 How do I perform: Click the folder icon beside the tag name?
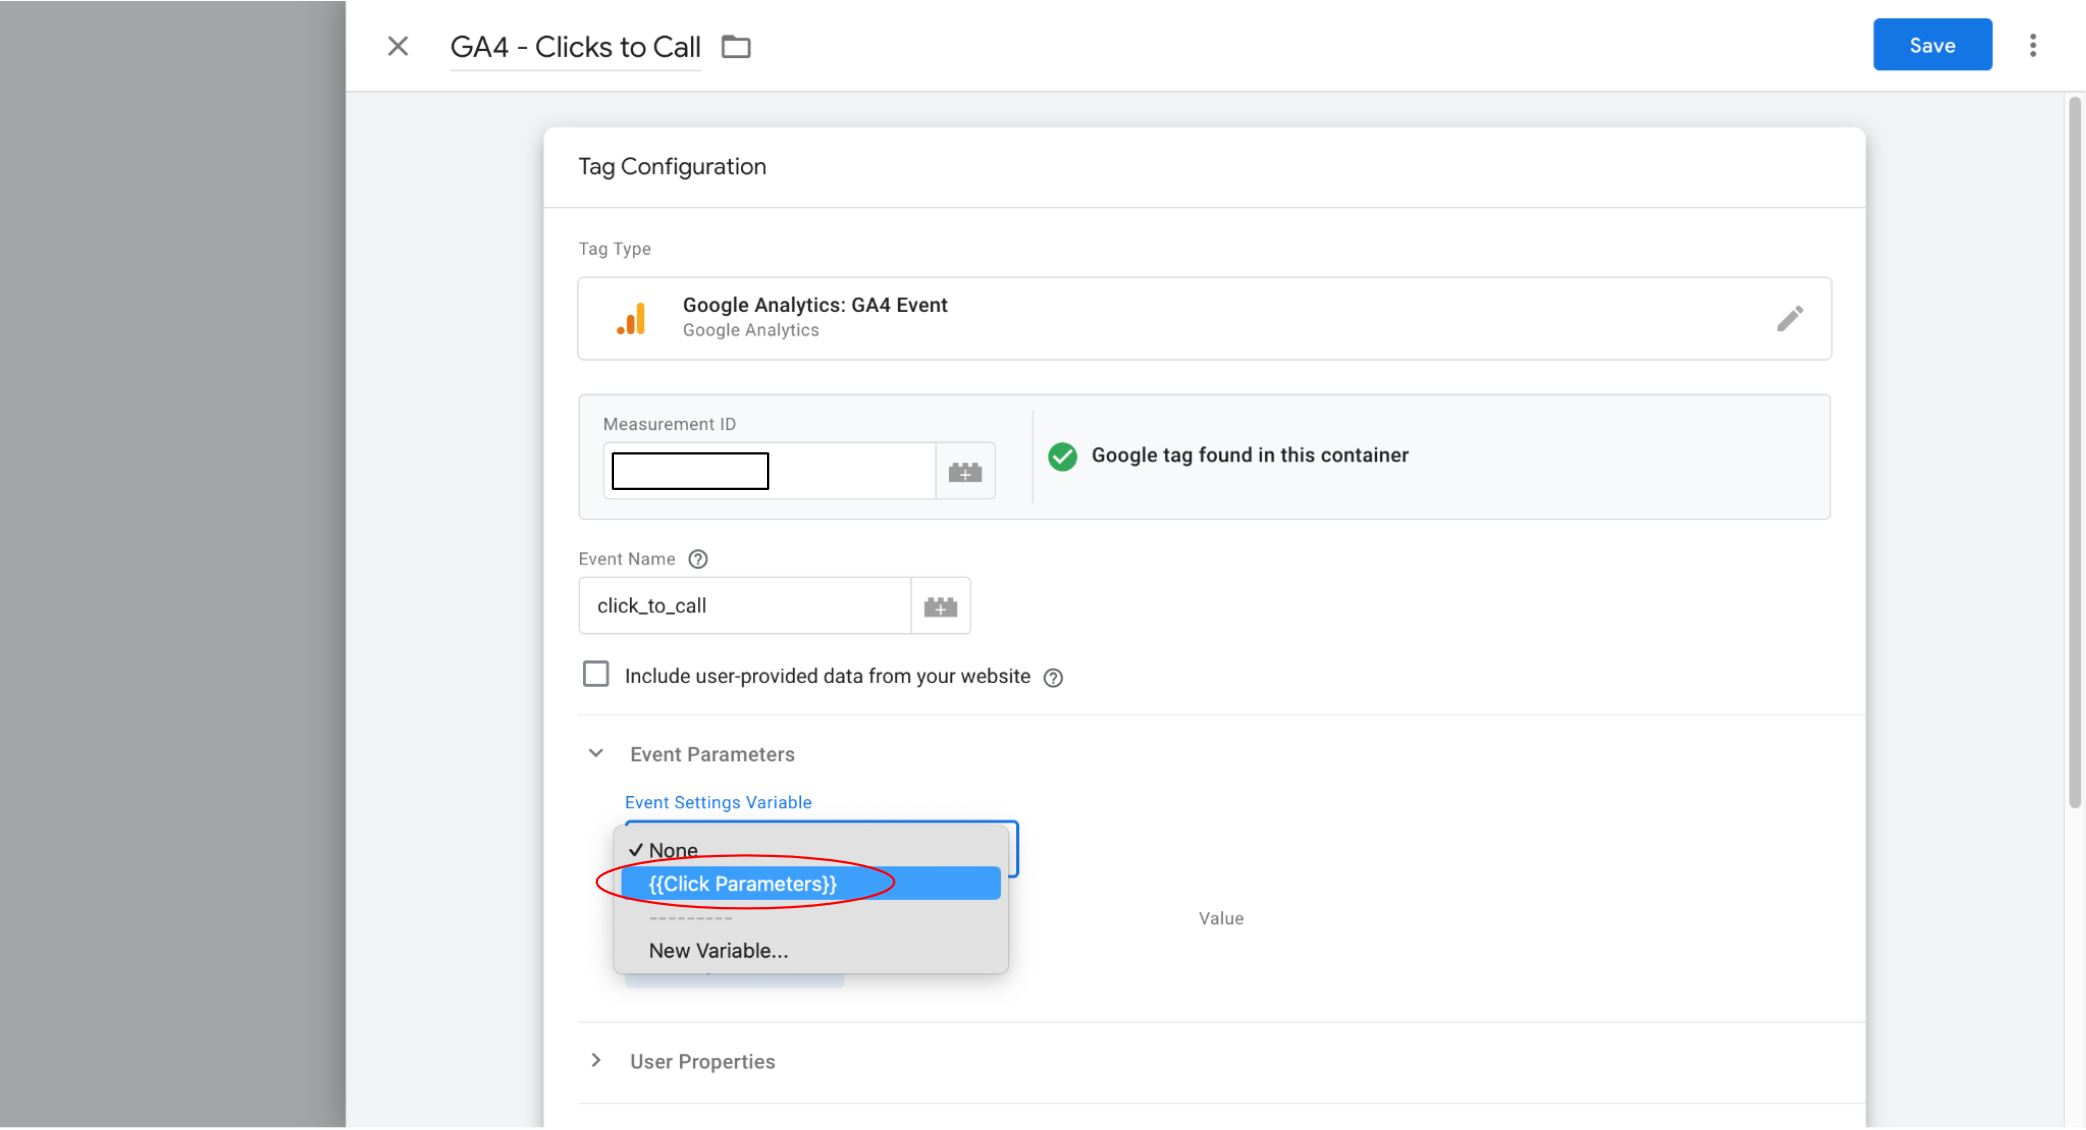(736, 46)
